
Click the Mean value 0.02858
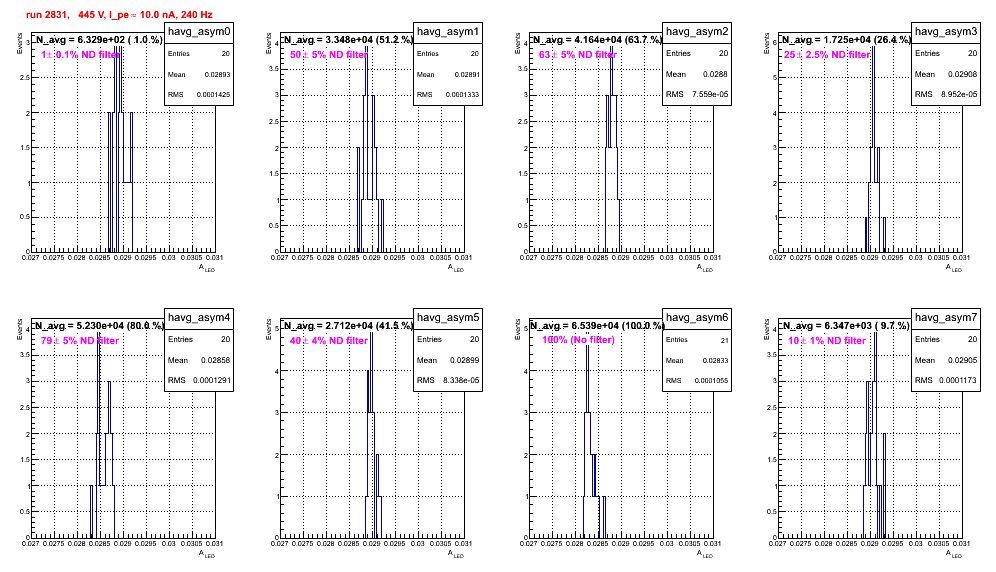[215, 360]
